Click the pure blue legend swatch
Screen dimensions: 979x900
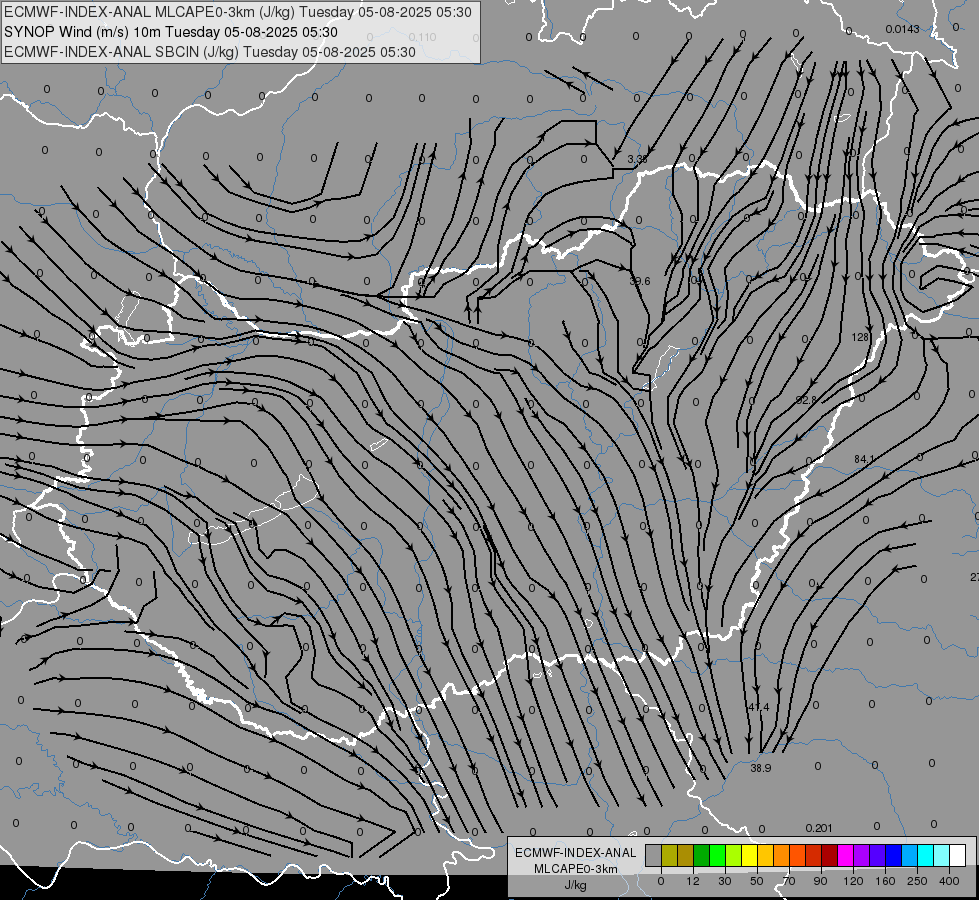point(893,855)
